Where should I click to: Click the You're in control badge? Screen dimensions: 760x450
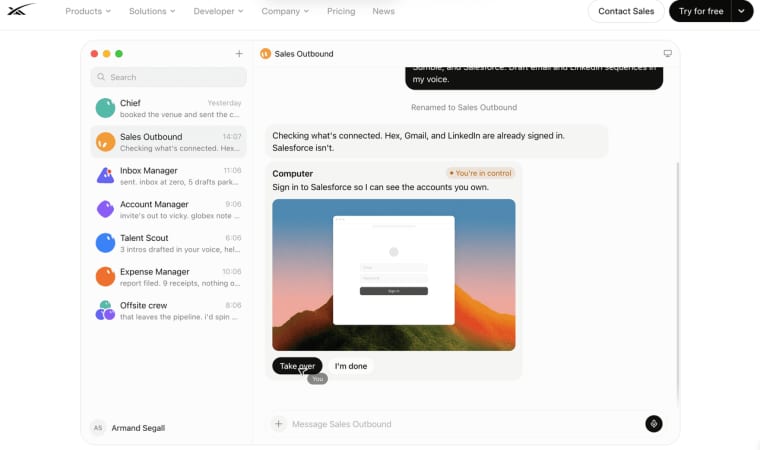click(480, 173)
